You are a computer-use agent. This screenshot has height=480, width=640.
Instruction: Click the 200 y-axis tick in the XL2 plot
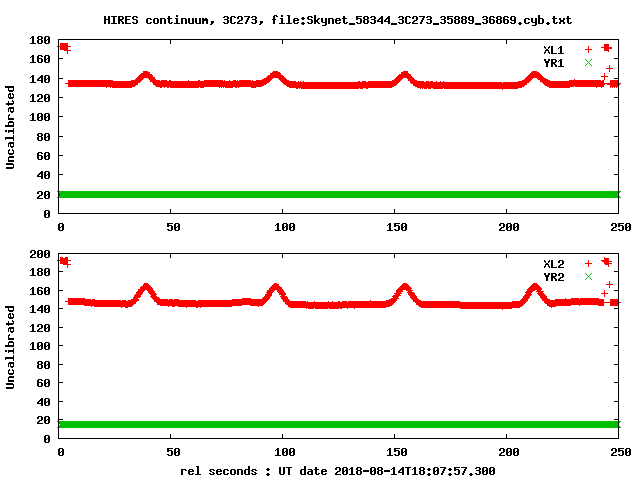[x=40, y=254]
